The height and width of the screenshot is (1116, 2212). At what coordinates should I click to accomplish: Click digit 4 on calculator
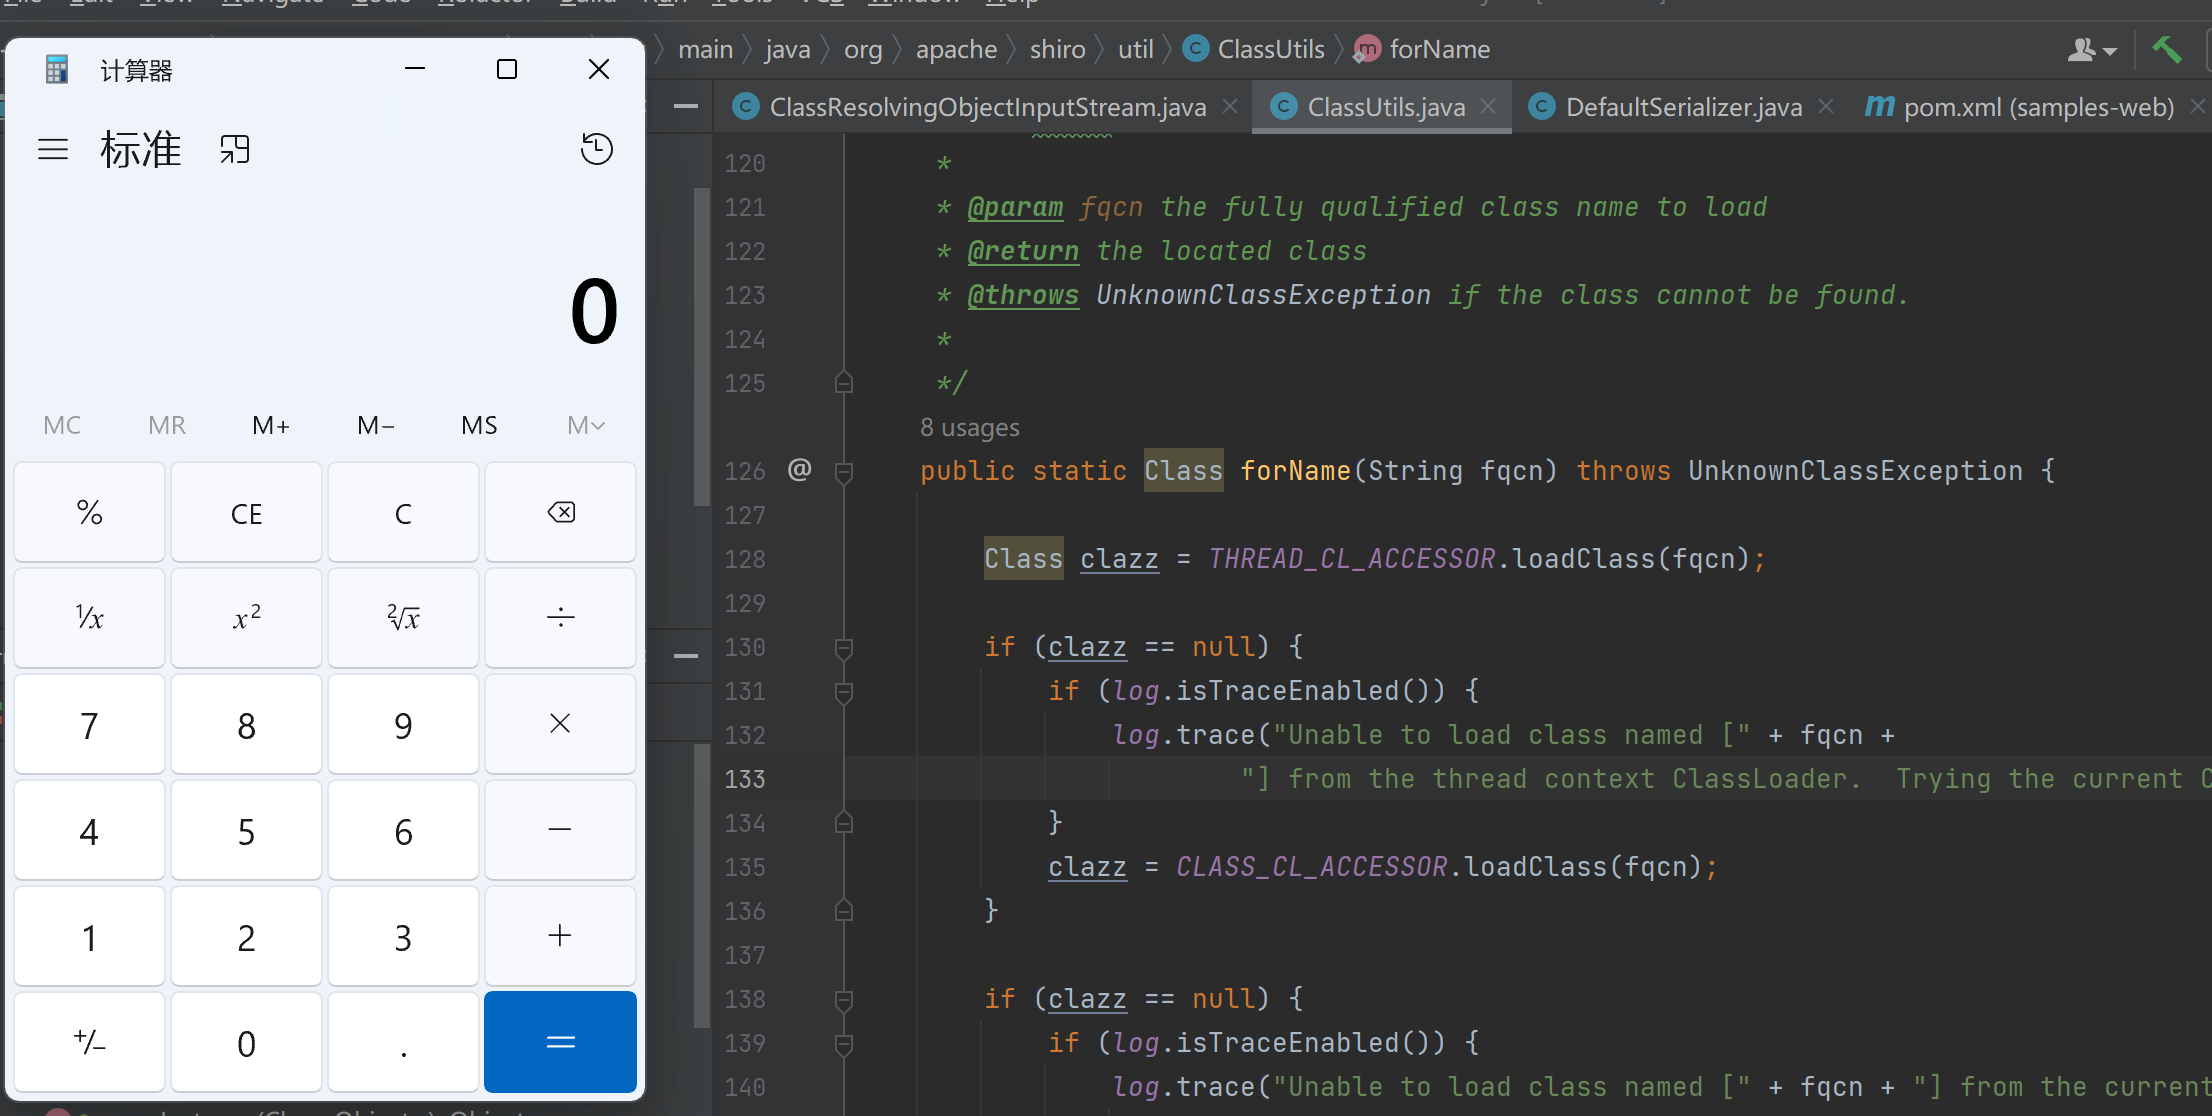tap(90, 830)
